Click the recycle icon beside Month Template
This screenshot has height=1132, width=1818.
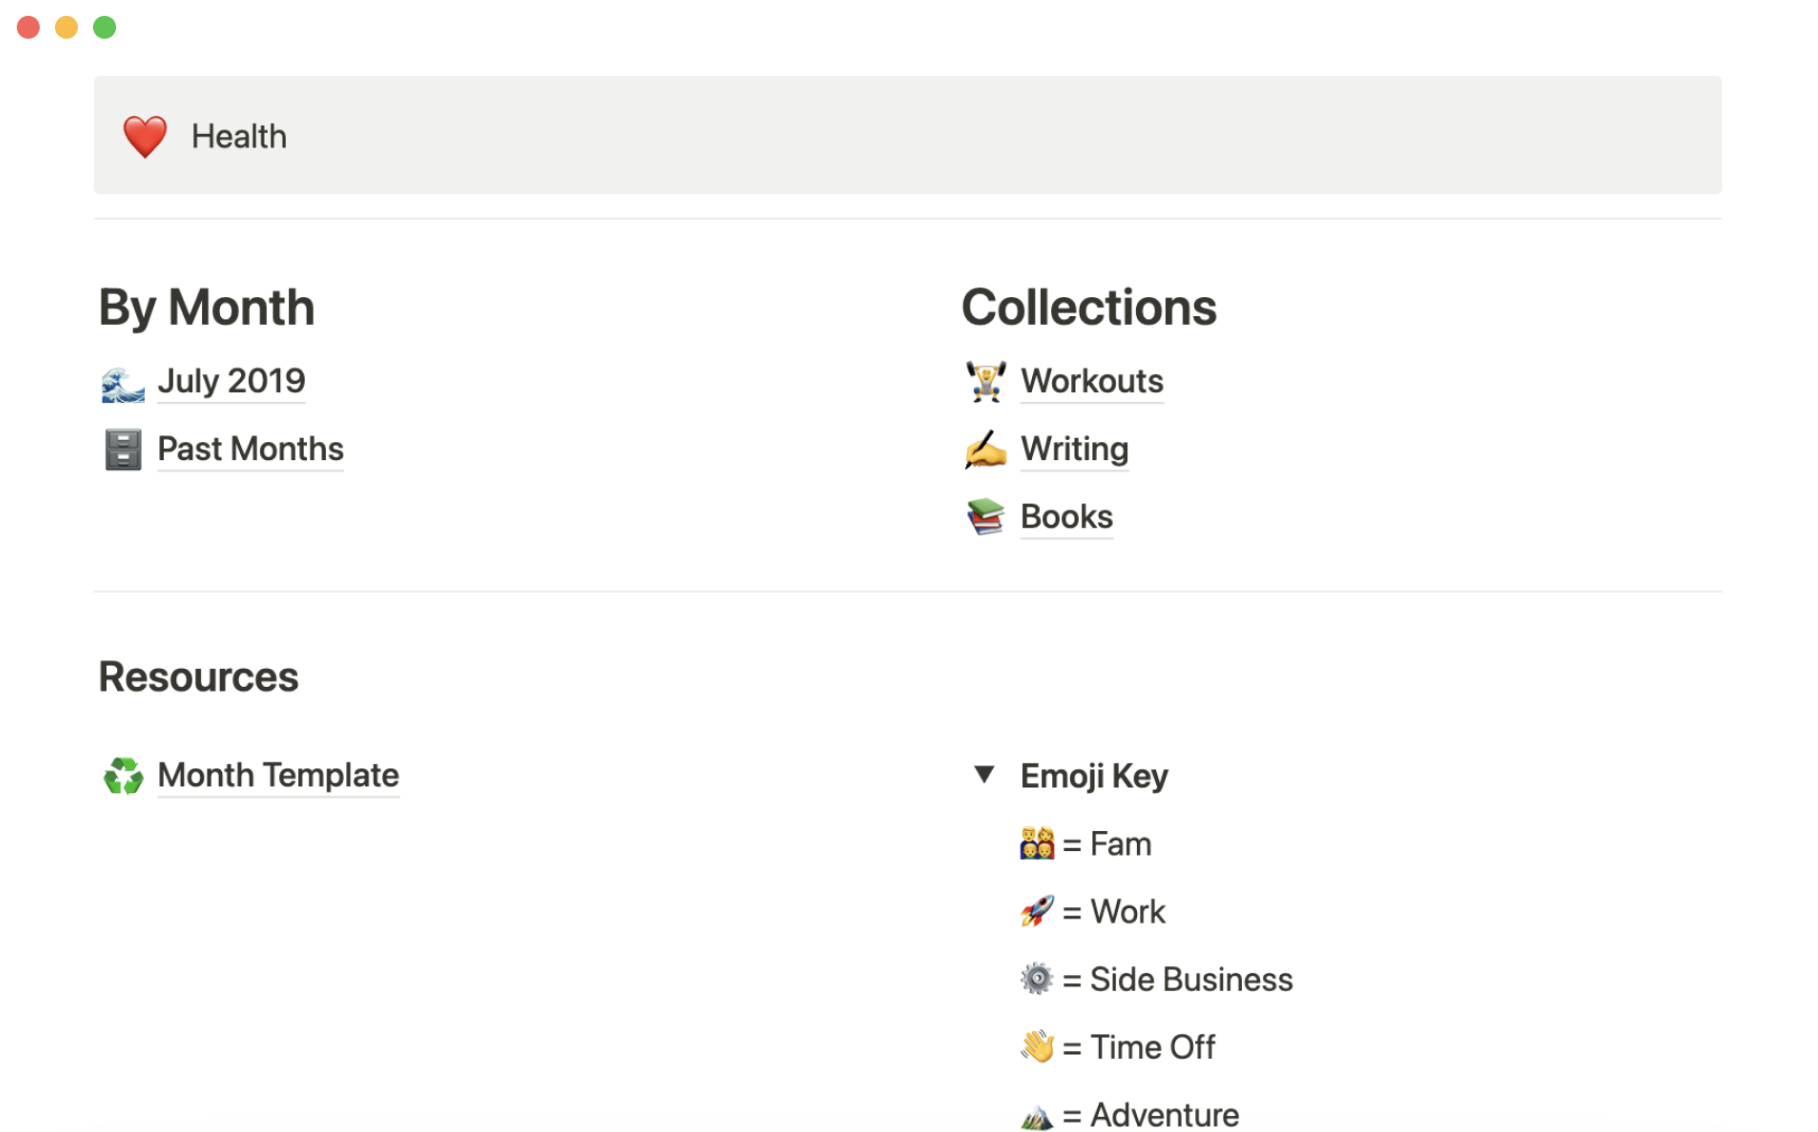122,775
